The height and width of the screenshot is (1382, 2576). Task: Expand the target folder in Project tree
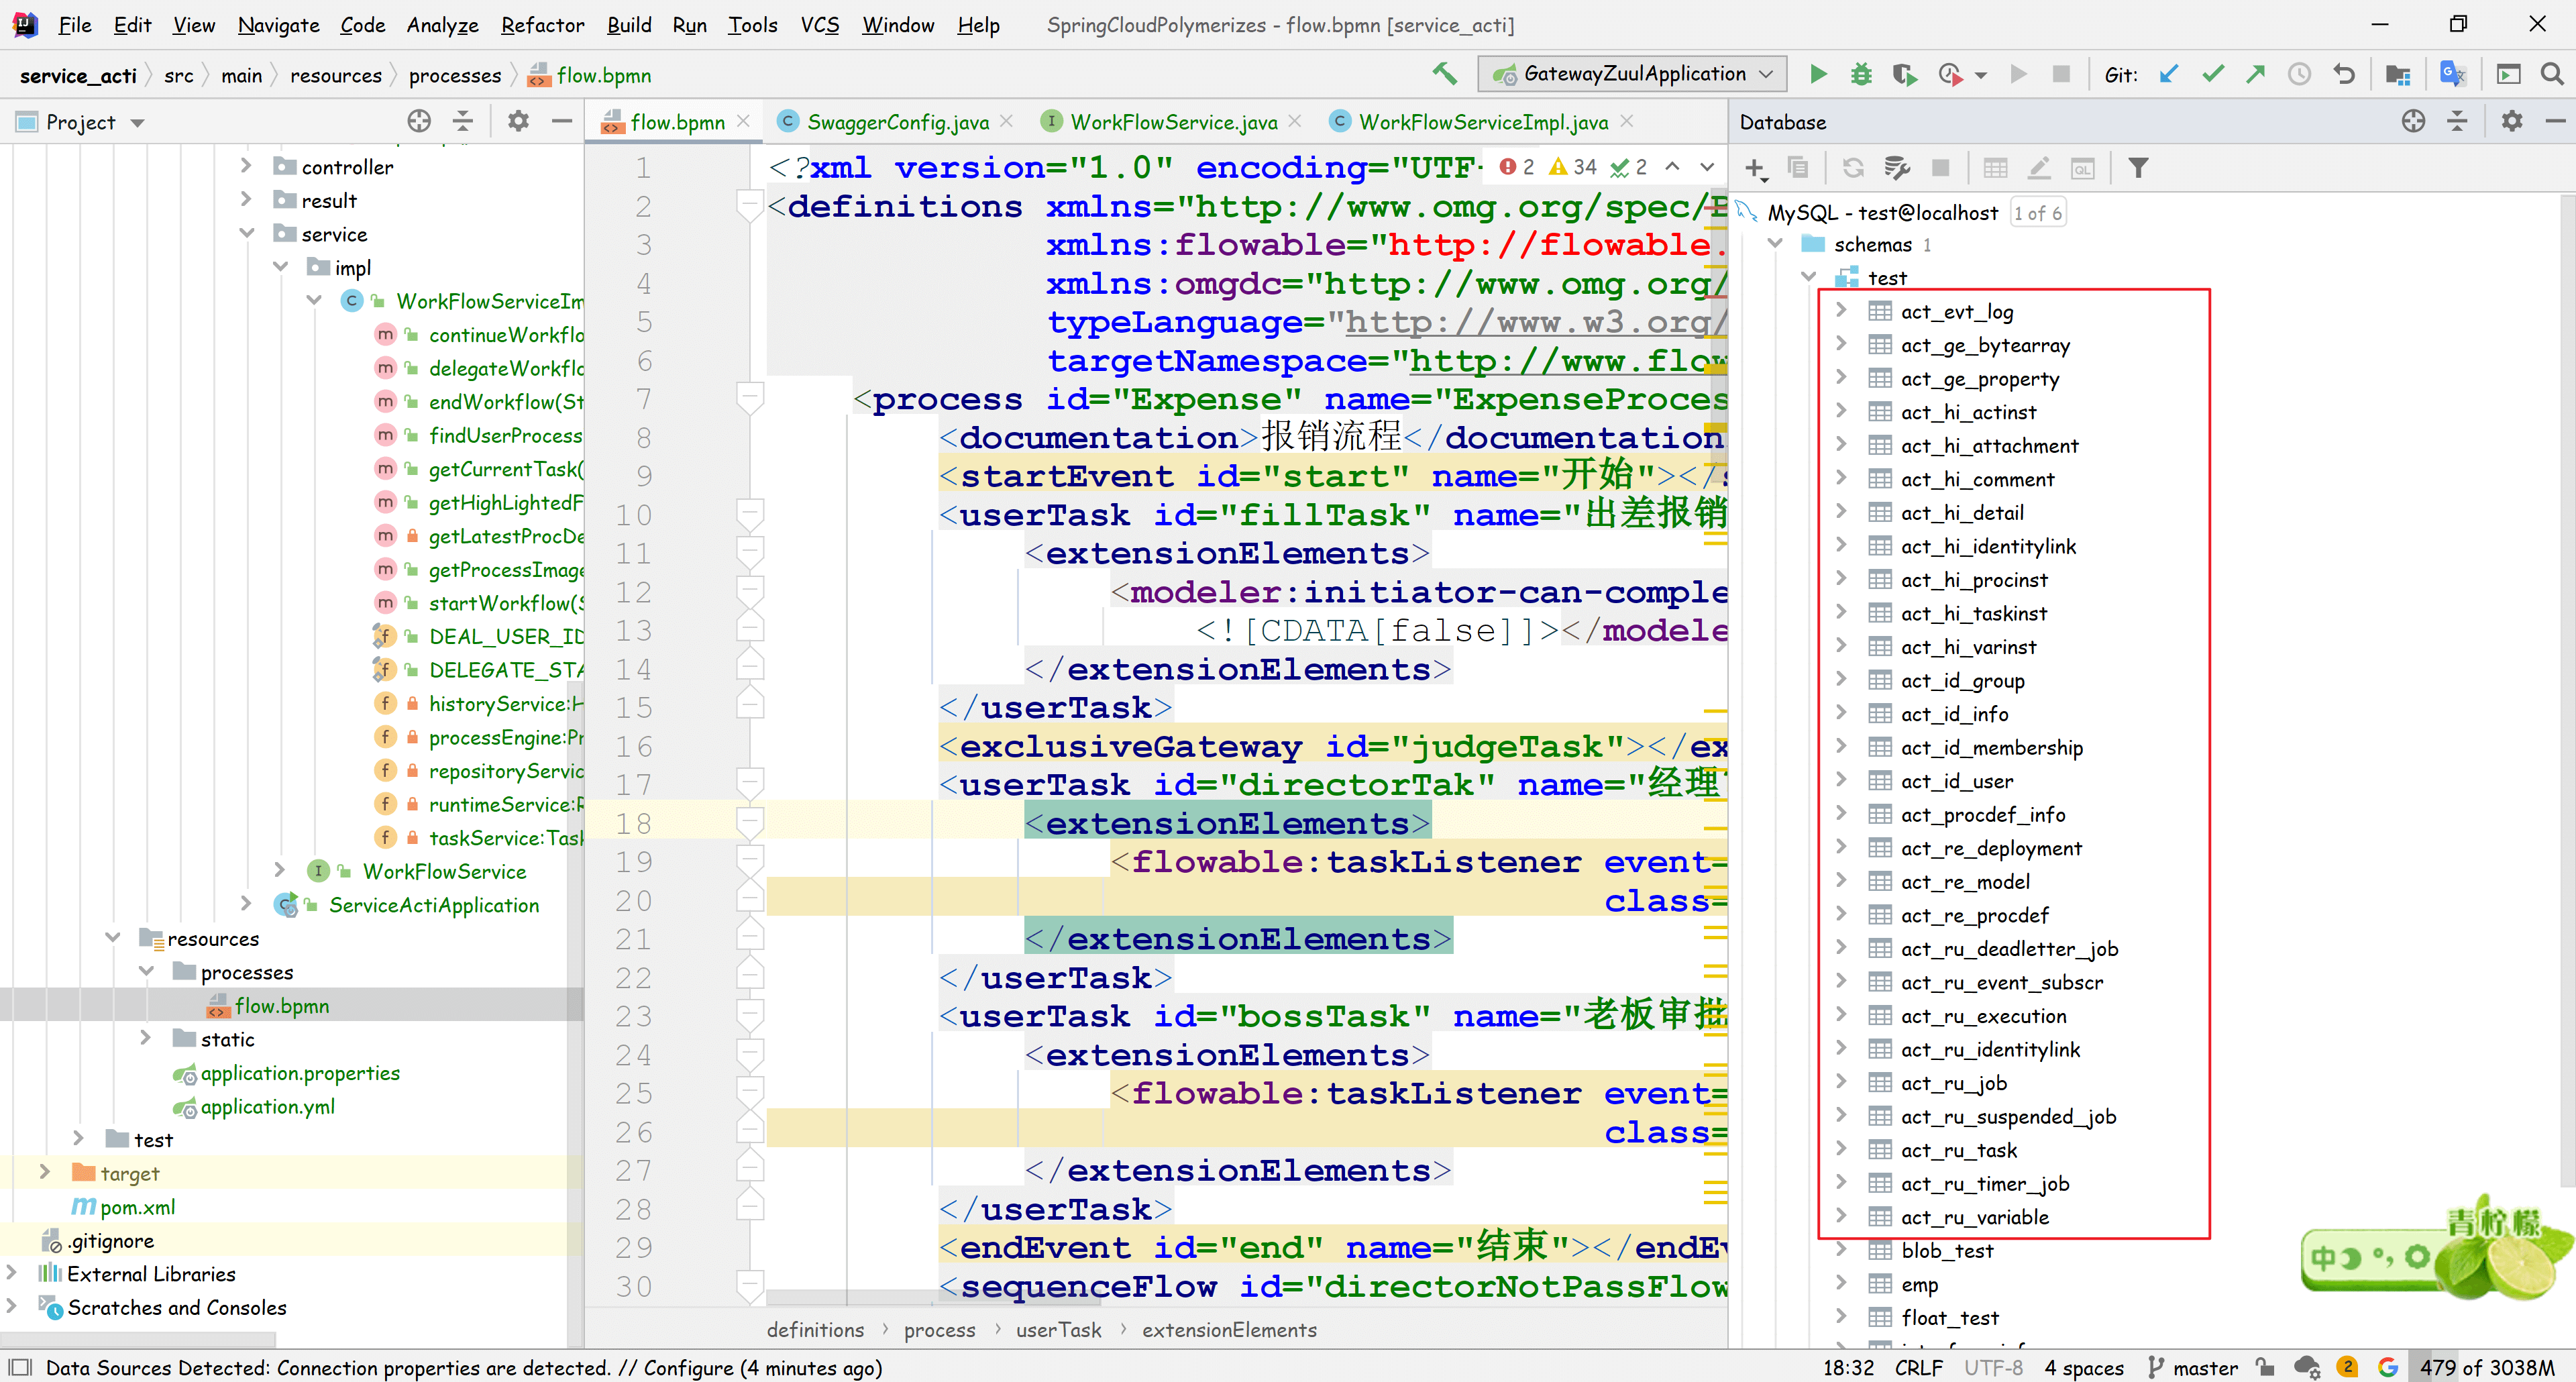click(44, 1172)
